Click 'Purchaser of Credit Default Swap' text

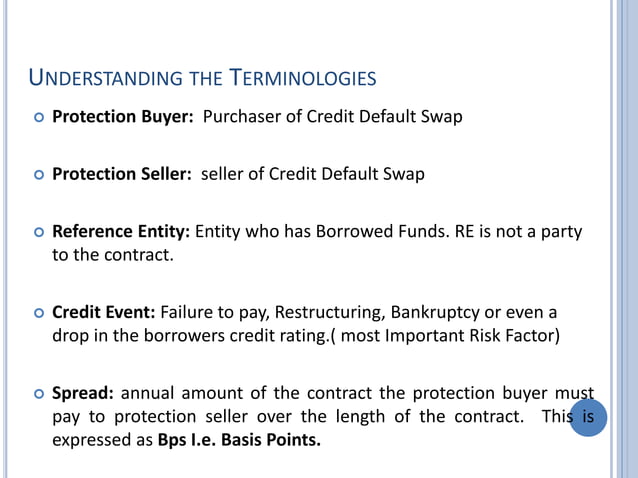[332, 117]
